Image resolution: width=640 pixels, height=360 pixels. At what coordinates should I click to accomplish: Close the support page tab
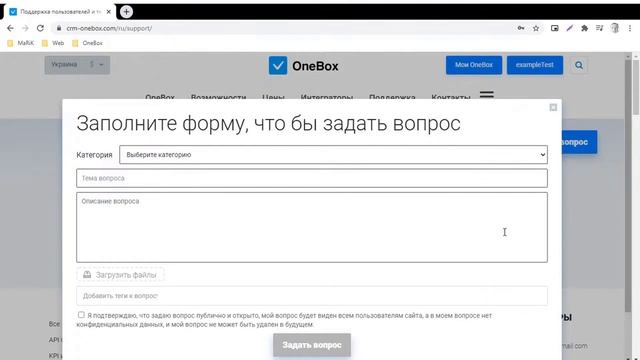[x=109, y=12]
